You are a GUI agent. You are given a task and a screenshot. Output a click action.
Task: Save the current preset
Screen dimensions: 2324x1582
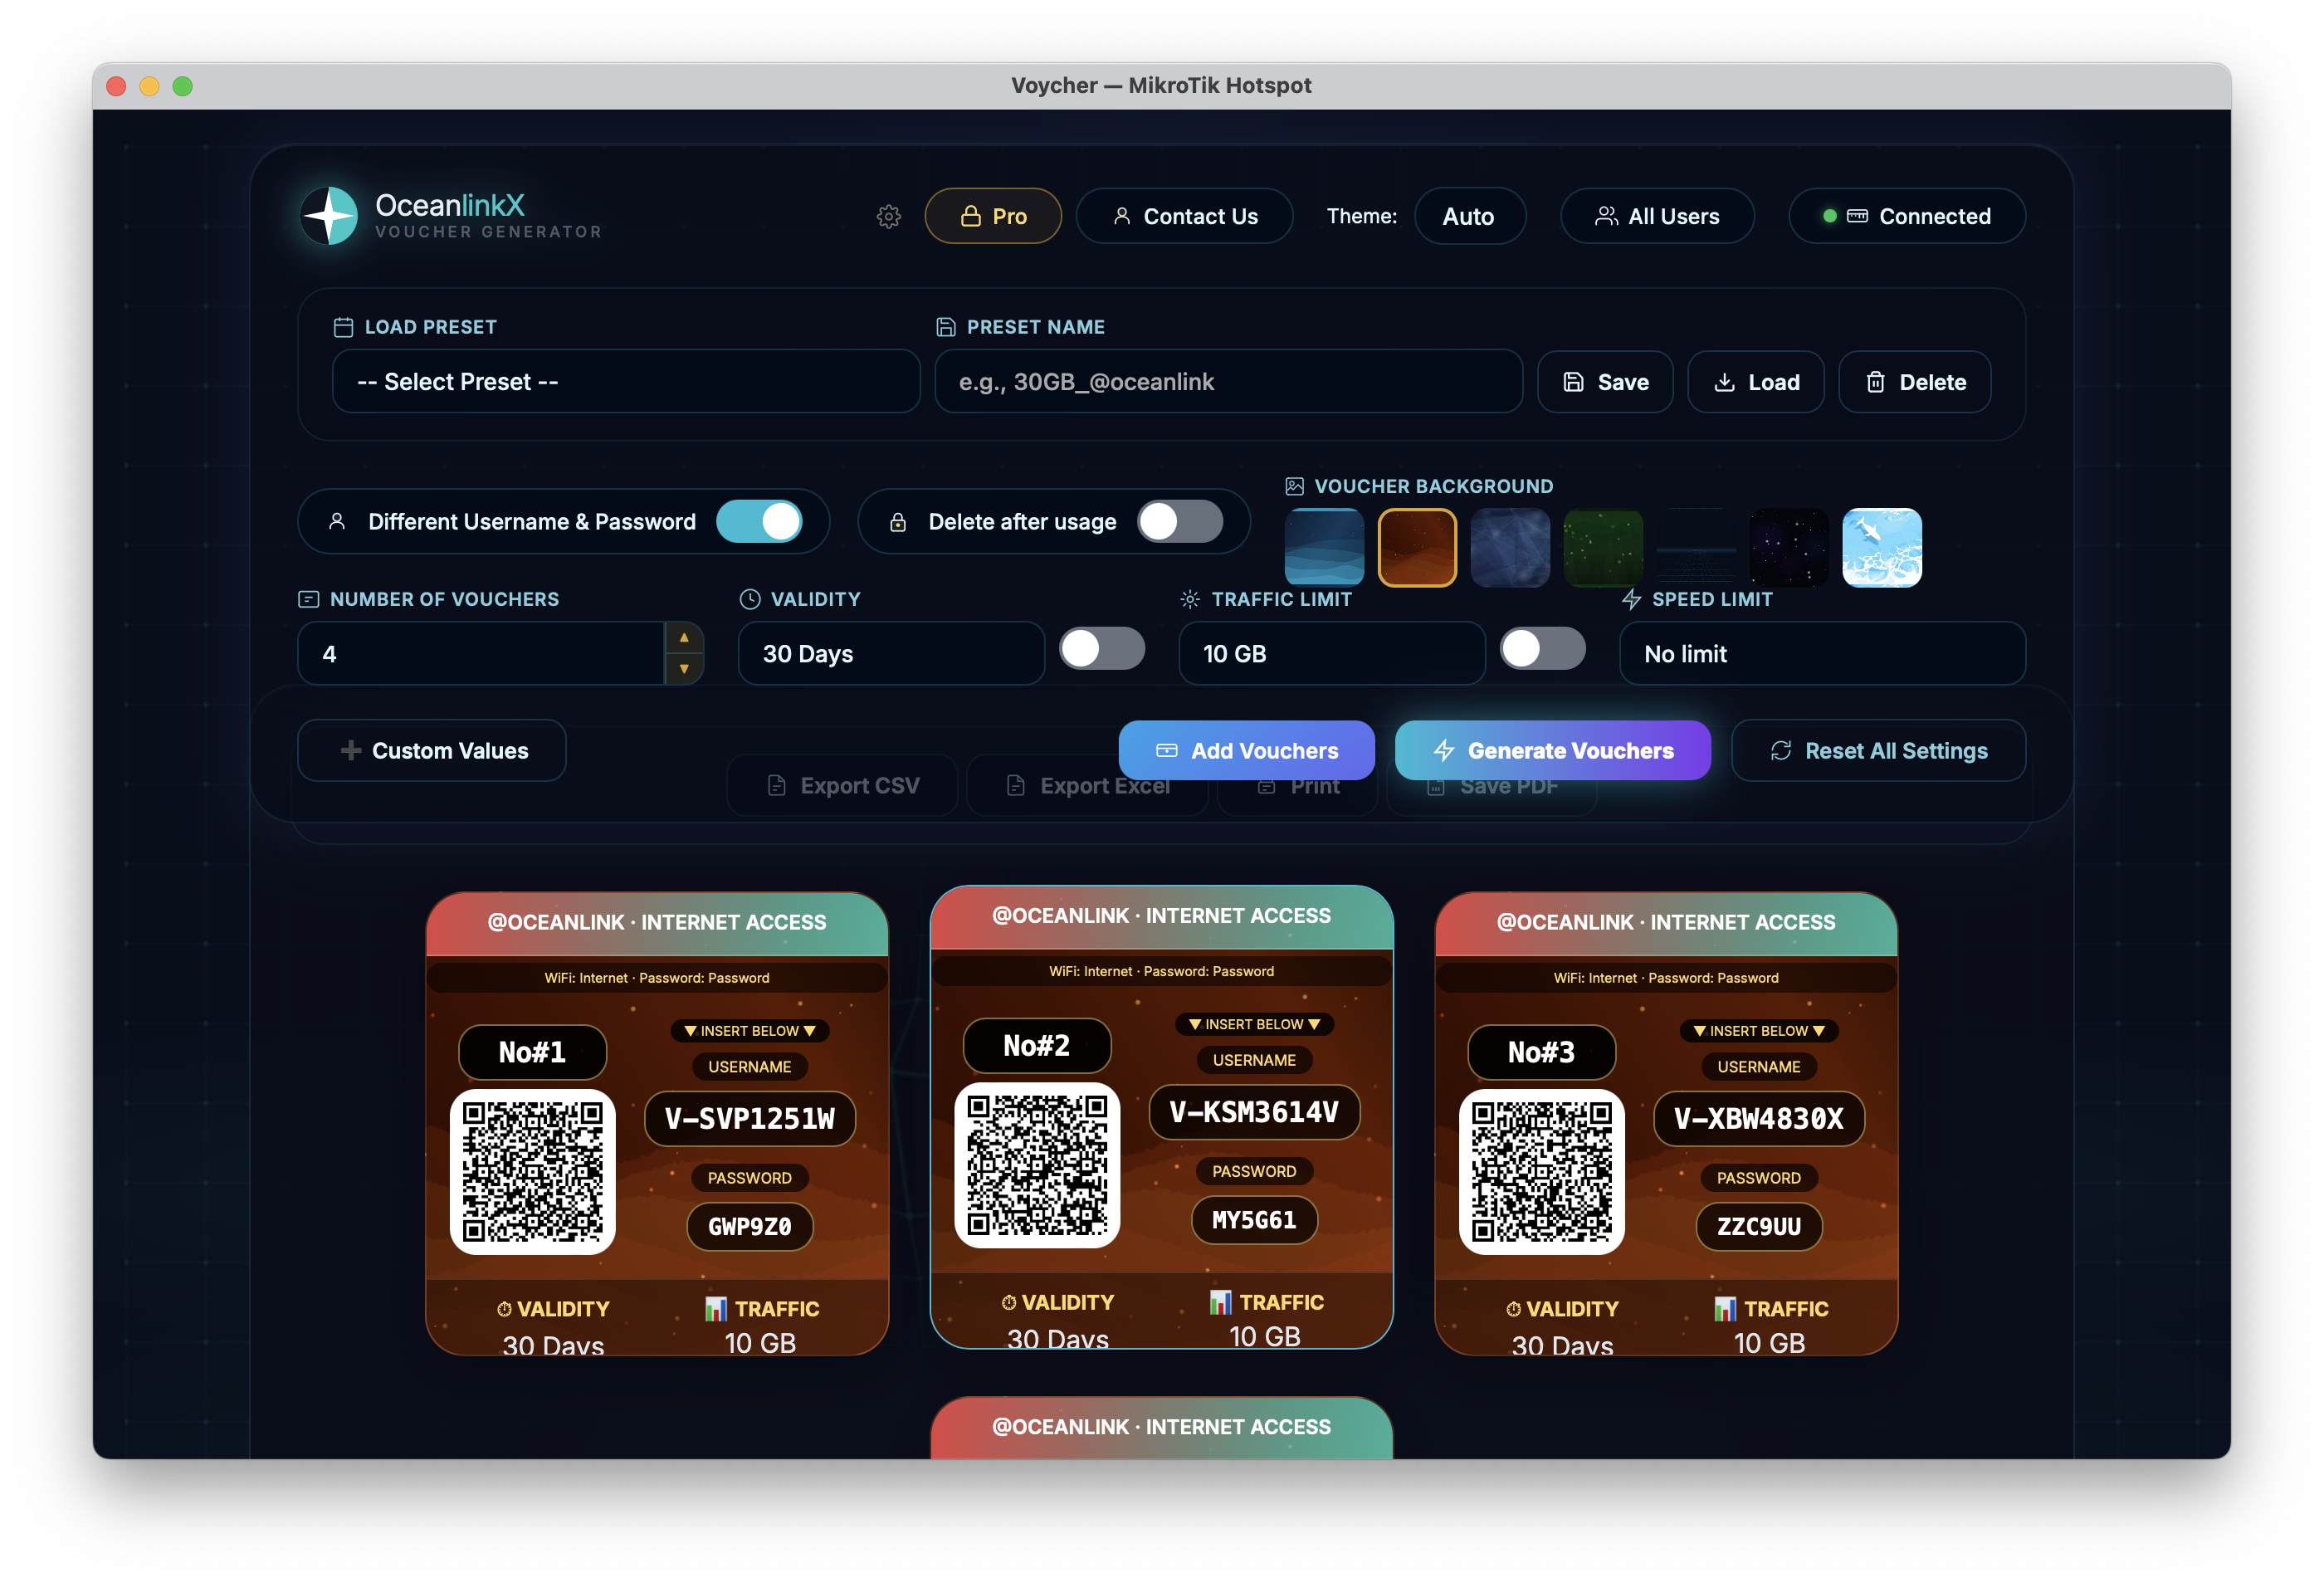(x=1605, y=382)
